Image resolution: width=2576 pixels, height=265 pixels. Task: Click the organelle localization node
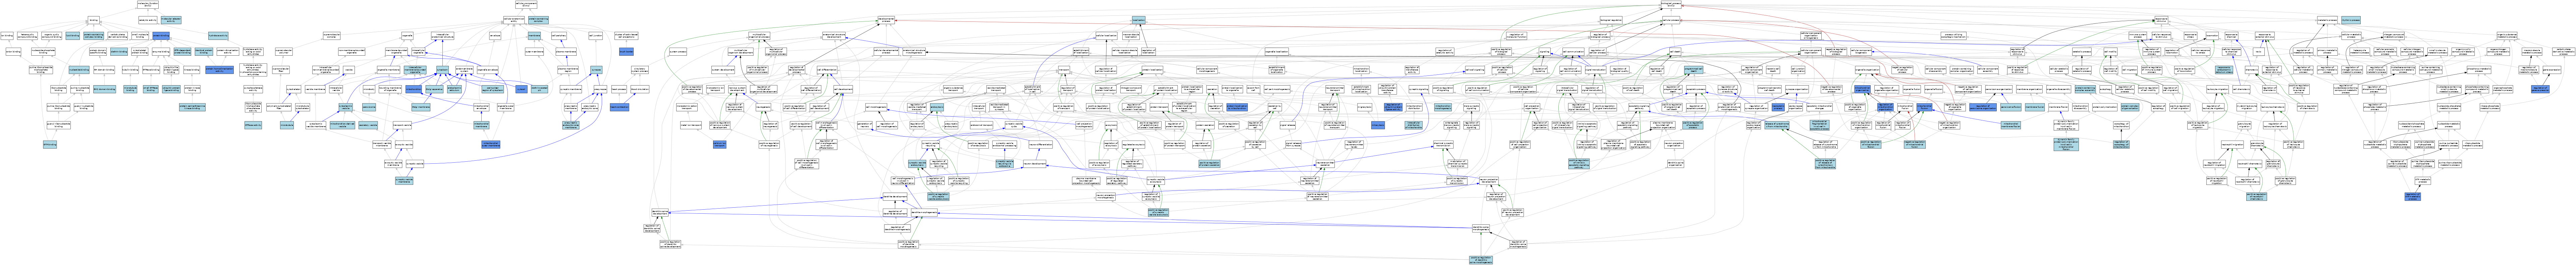[1277, 52]
